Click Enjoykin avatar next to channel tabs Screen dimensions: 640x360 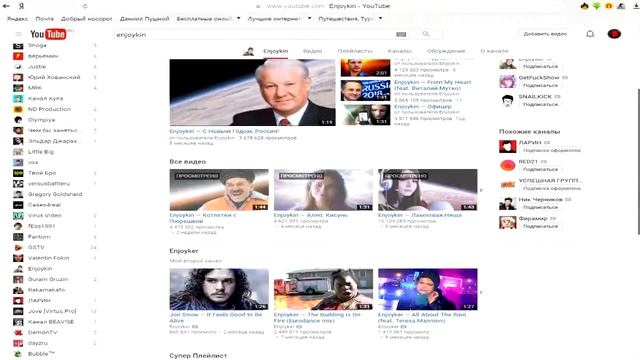(x=248, y=51)
